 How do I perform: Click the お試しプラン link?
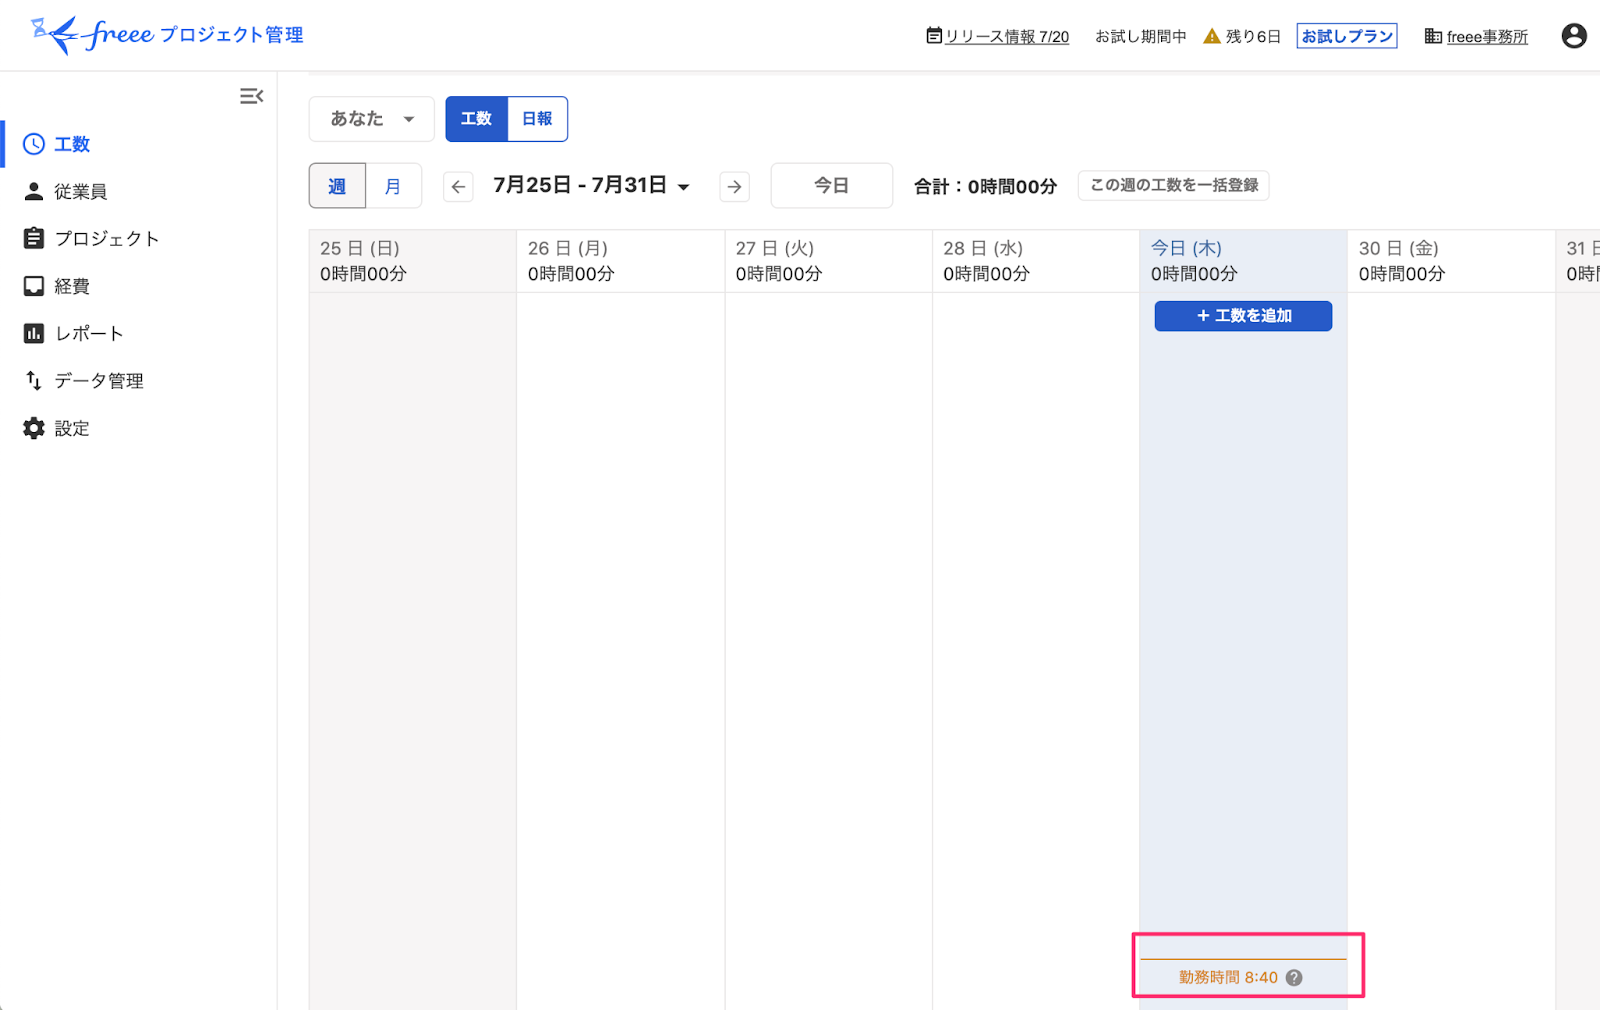coord(1347,36)
